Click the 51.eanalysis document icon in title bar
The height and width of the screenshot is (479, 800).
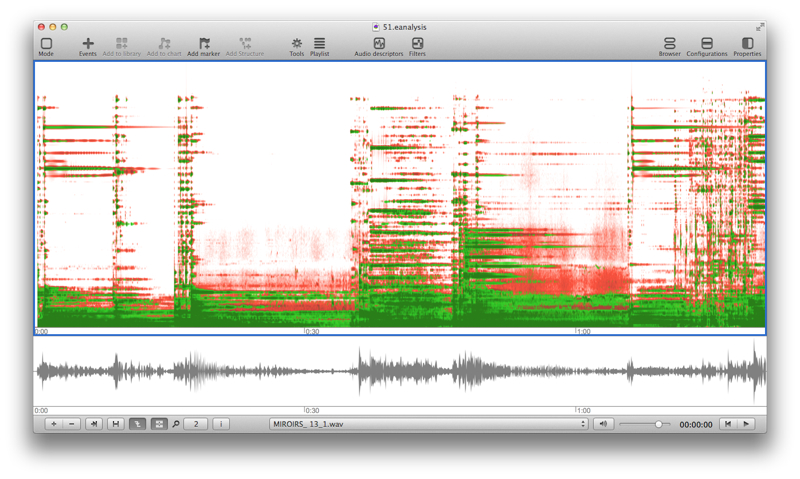376,27
